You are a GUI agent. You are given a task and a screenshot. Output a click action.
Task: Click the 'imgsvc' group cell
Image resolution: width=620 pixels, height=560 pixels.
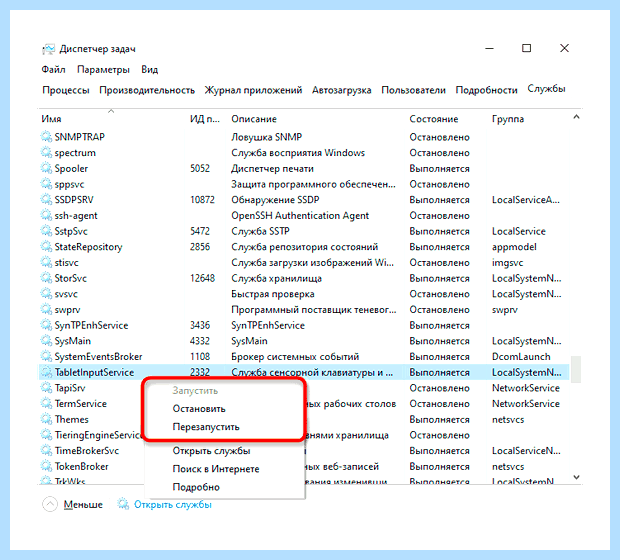[x=508, y=263]
